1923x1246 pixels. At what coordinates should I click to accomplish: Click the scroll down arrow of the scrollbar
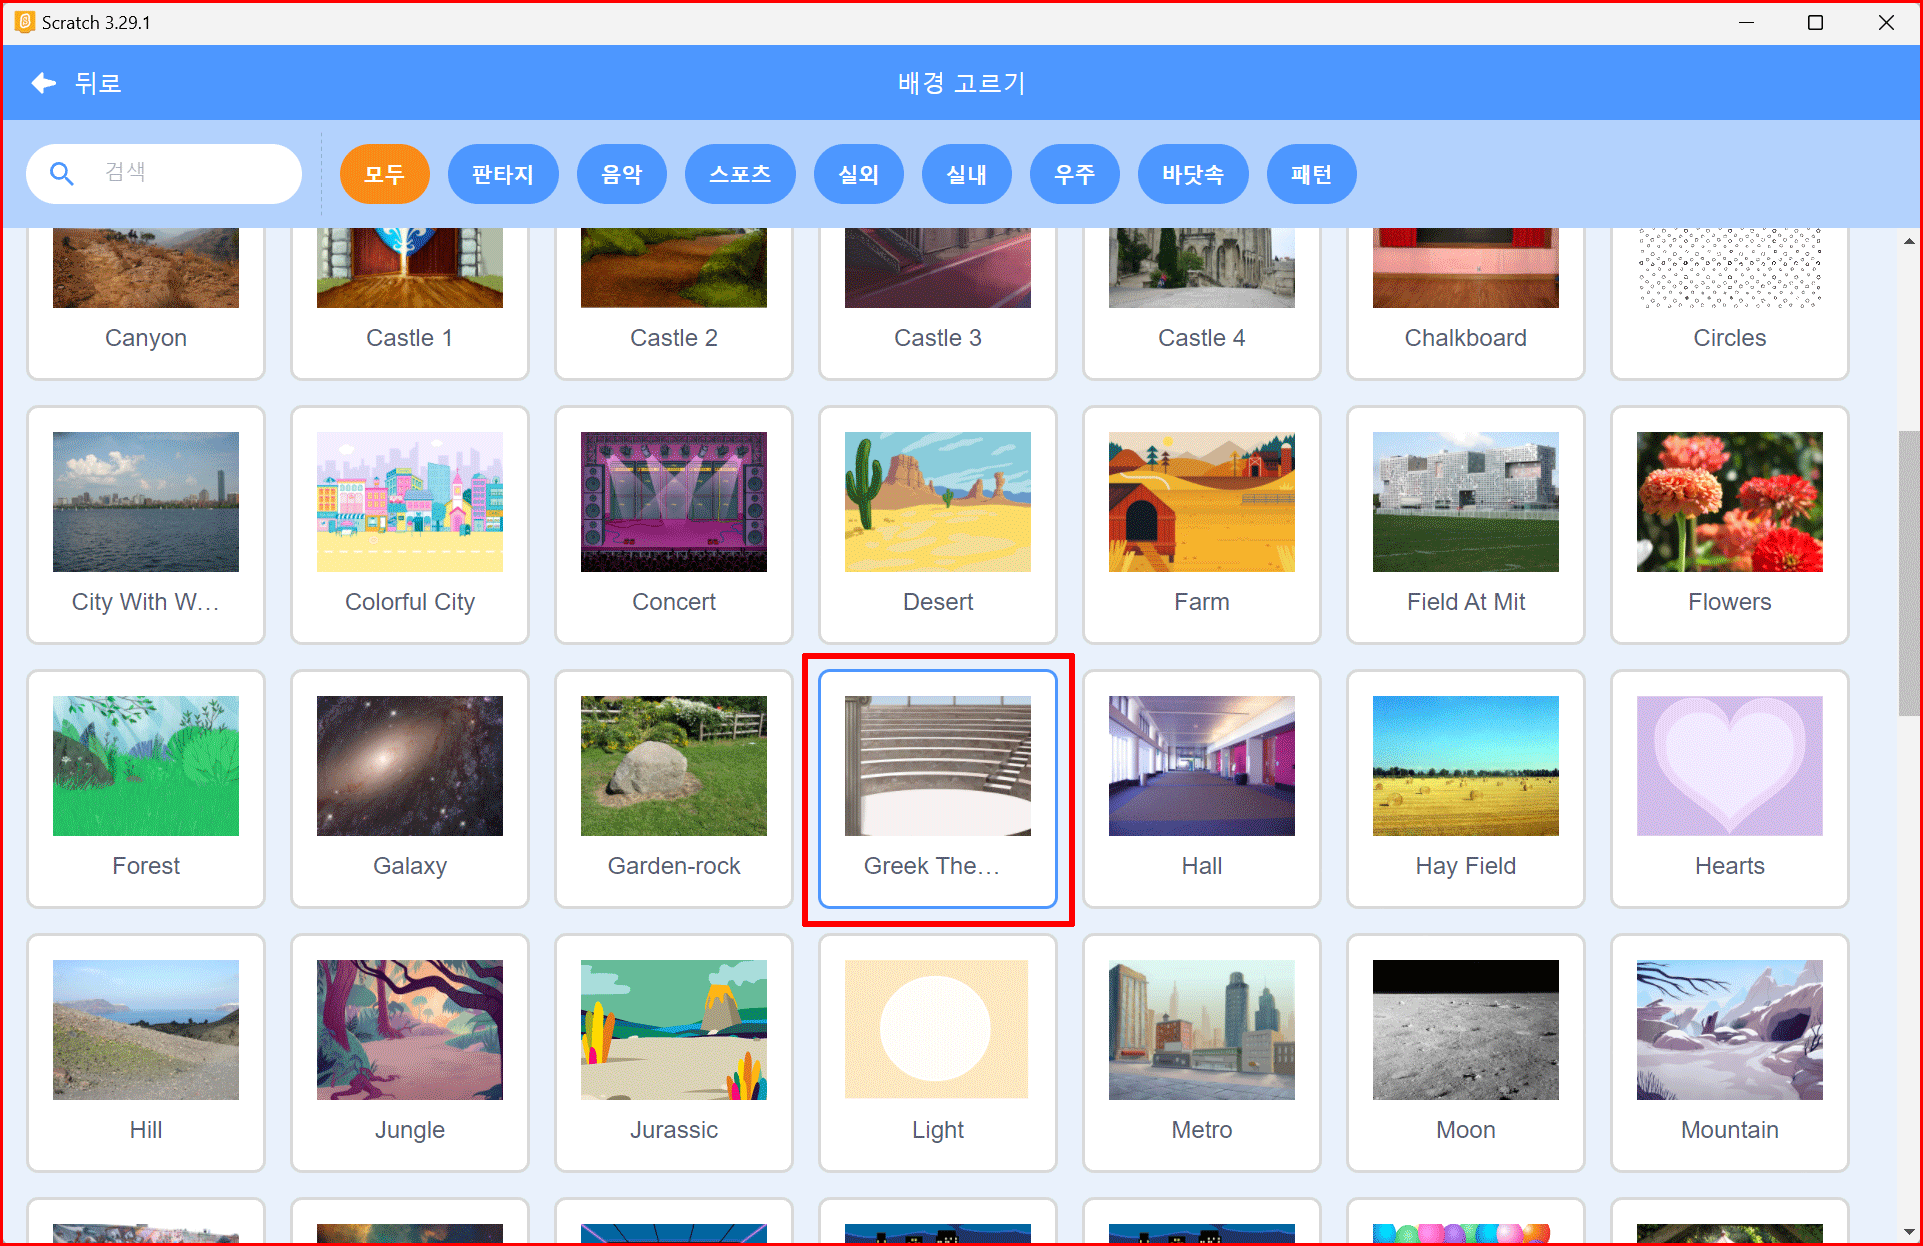[x=1909, y=1232]
